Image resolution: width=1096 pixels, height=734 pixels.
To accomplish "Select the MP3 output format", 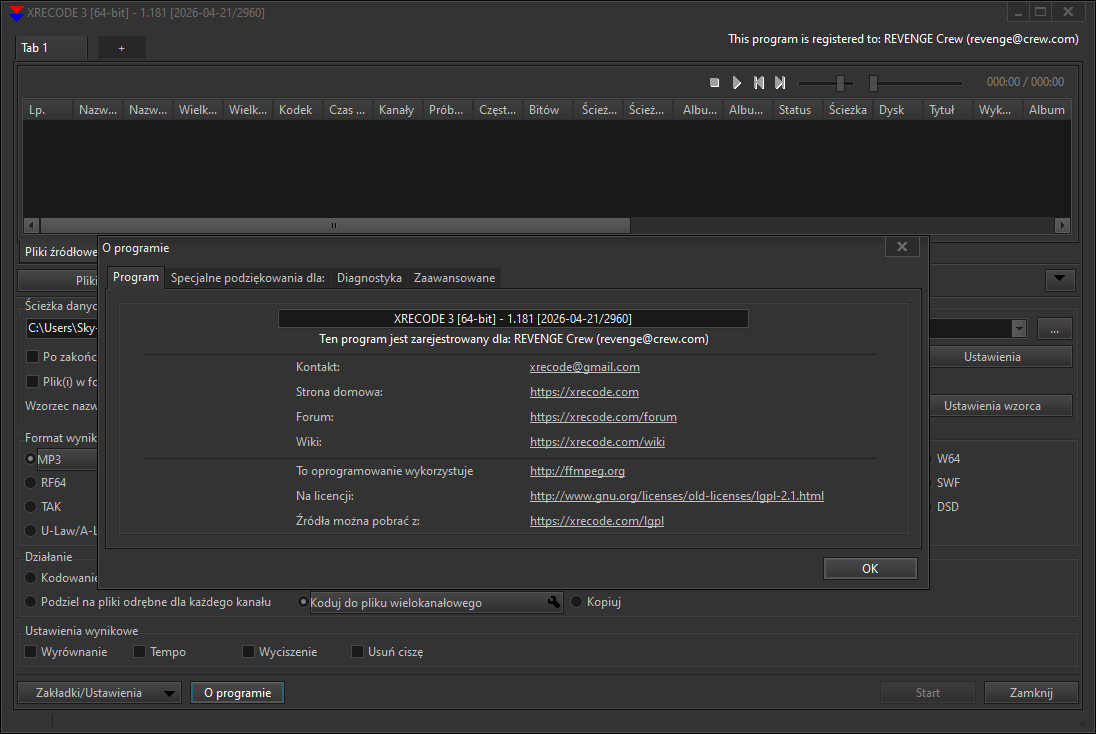I will [30, 459].
